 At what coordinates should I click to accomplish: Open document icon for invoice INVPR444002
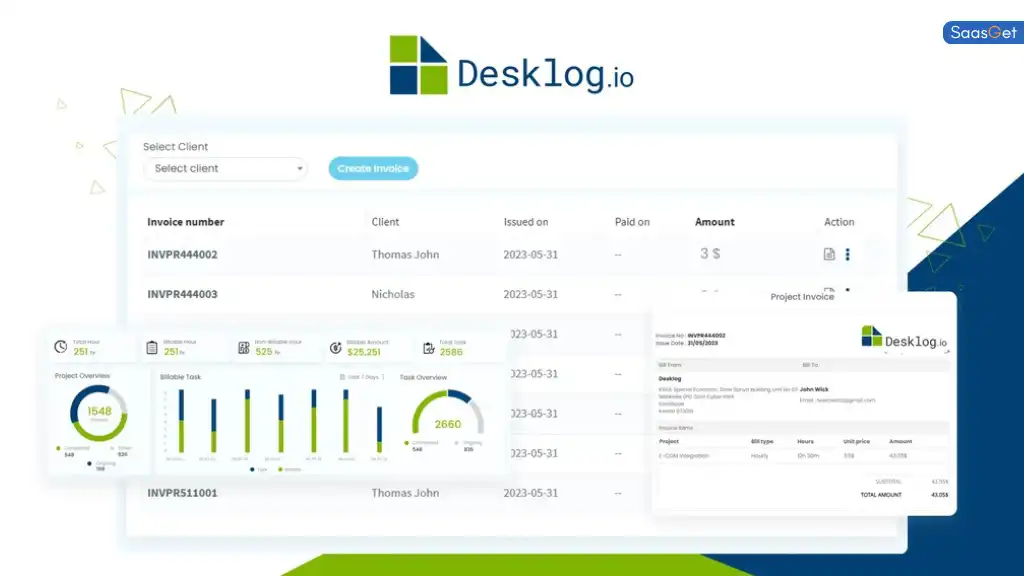click(x=829, y=254)
